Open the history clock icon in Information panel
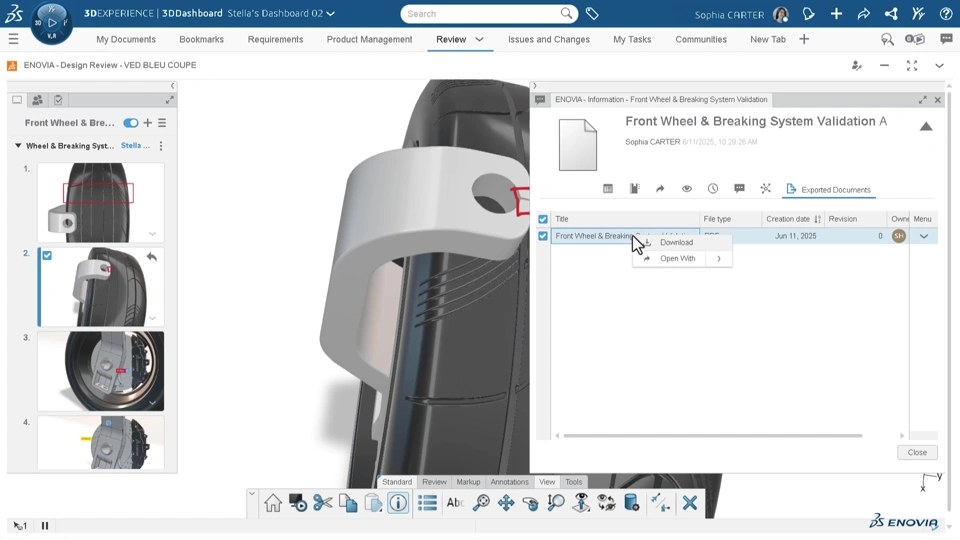Image resolution: width=960 pixels, height=540 pixels. pos(713,189)
